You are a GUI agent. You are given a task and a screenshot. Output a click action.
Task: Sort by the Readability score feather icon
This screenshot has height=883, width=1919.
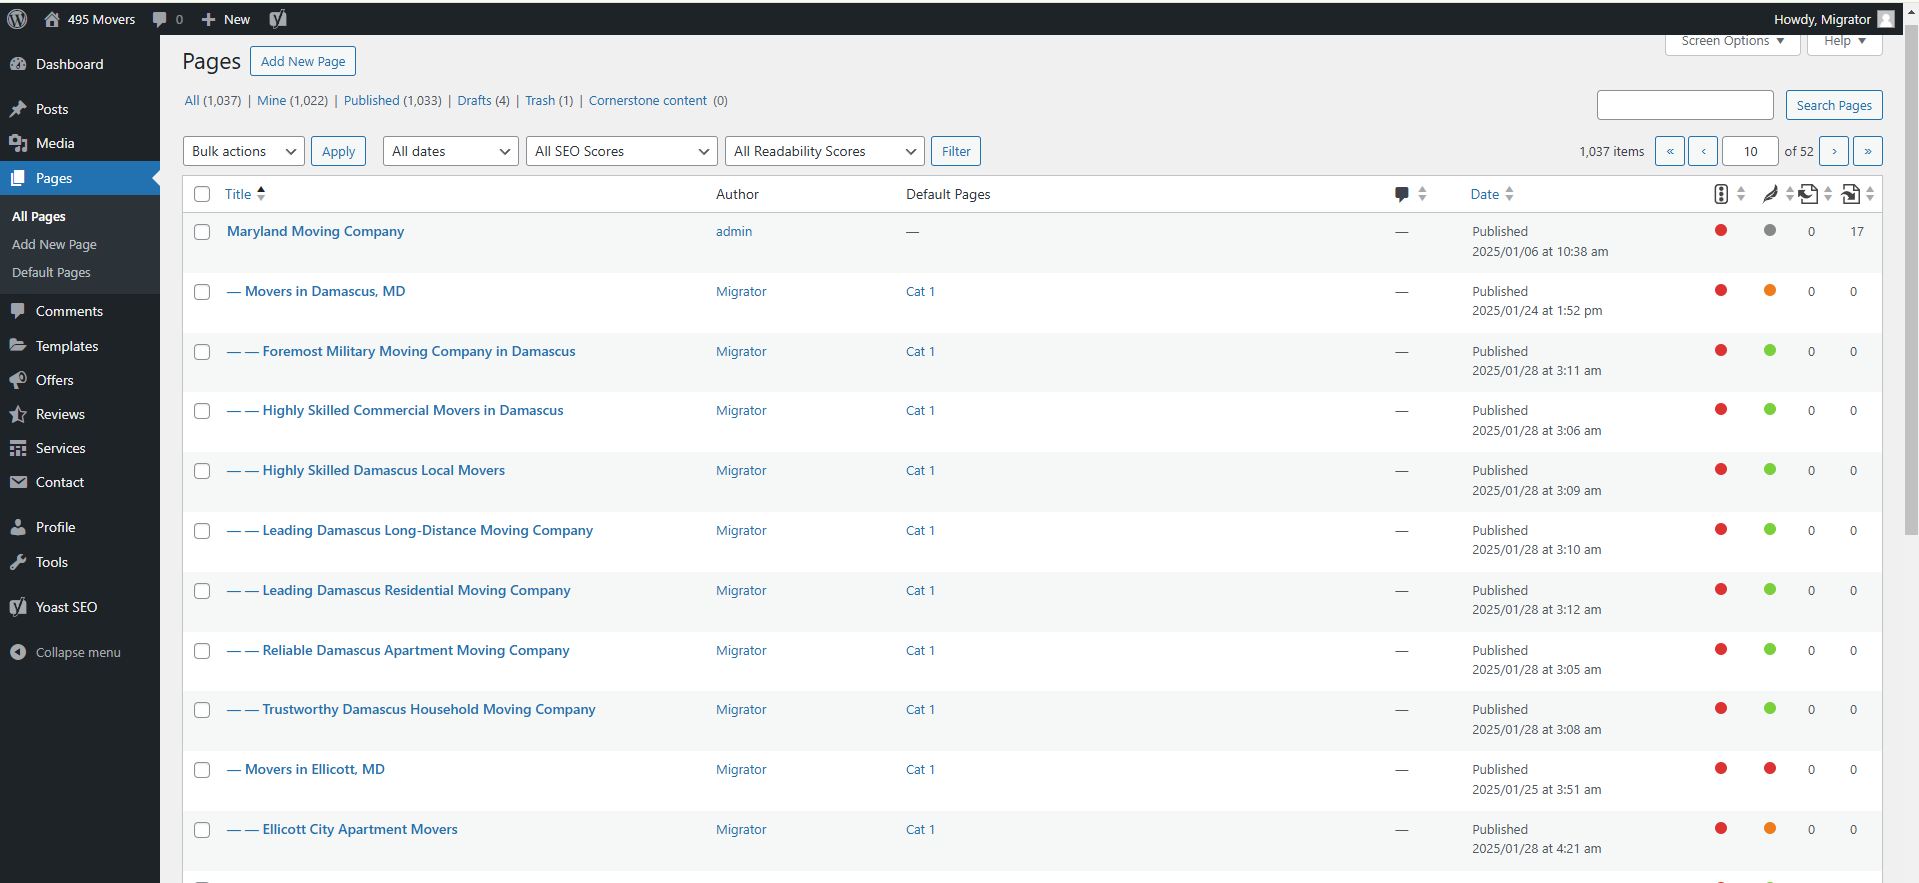pos(1770,194)
